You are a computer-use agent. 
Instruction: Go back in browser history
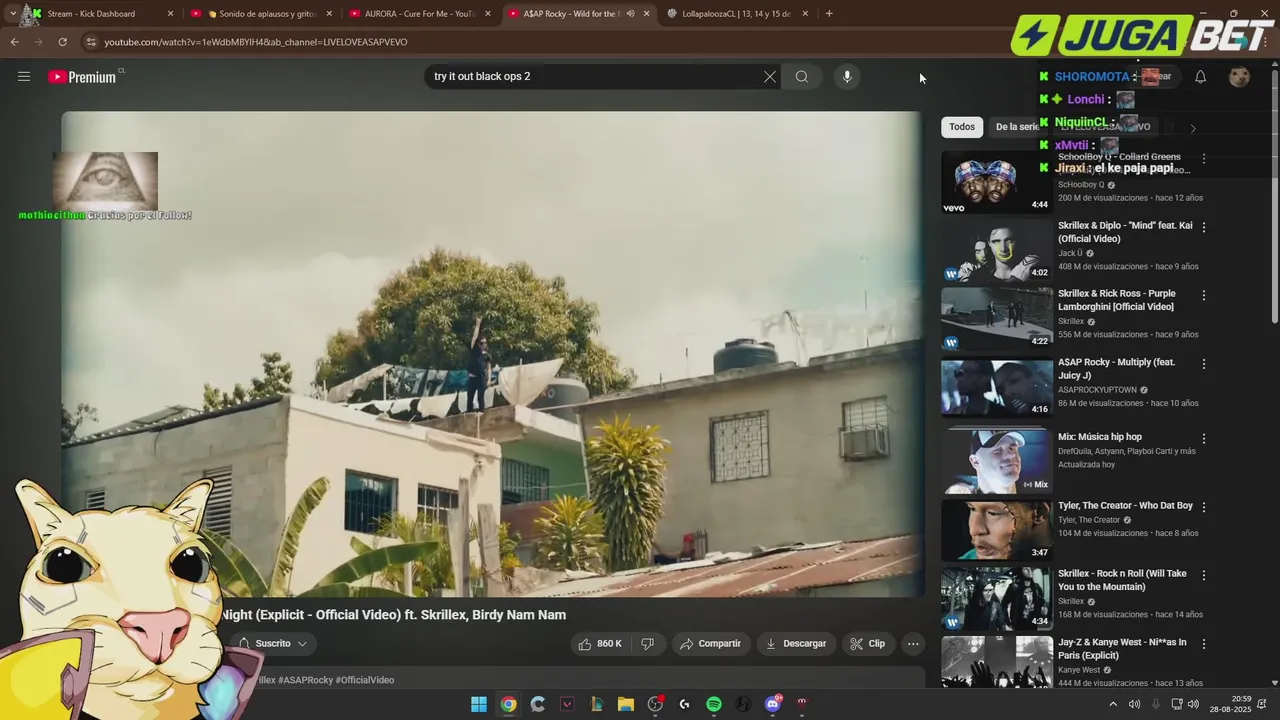coord(14,42)
